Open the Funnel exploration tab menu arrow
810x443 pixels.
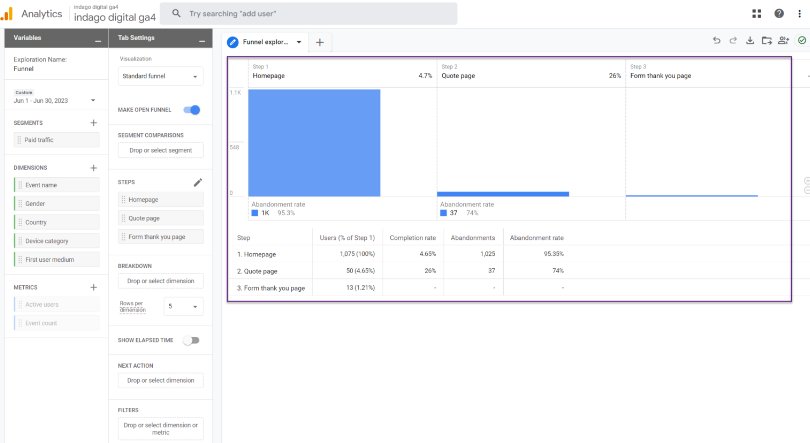(298, 42)
